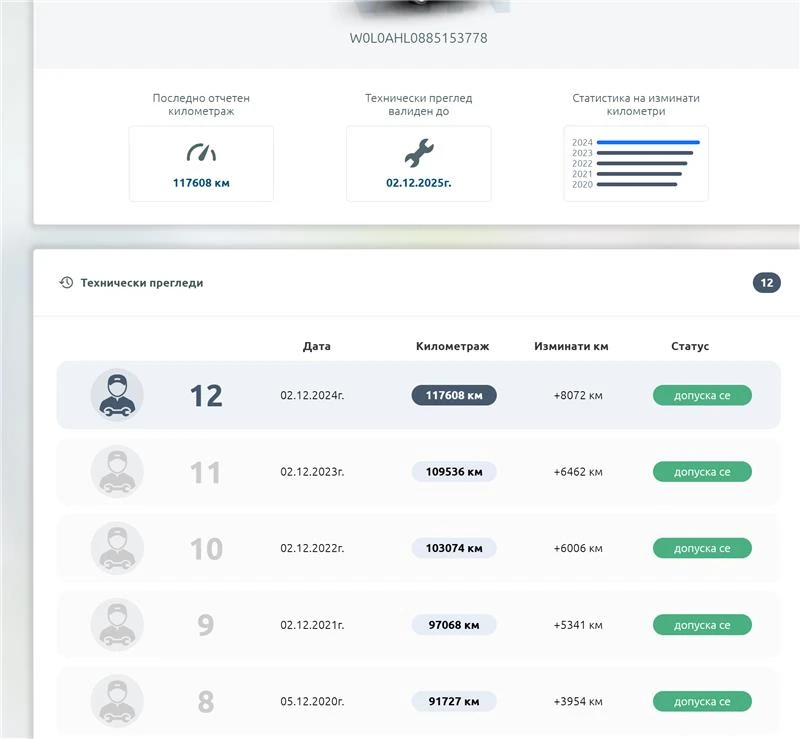800x739 pixels.
Task: Click the 12 inspections count badge
Action: coord(766,283)
